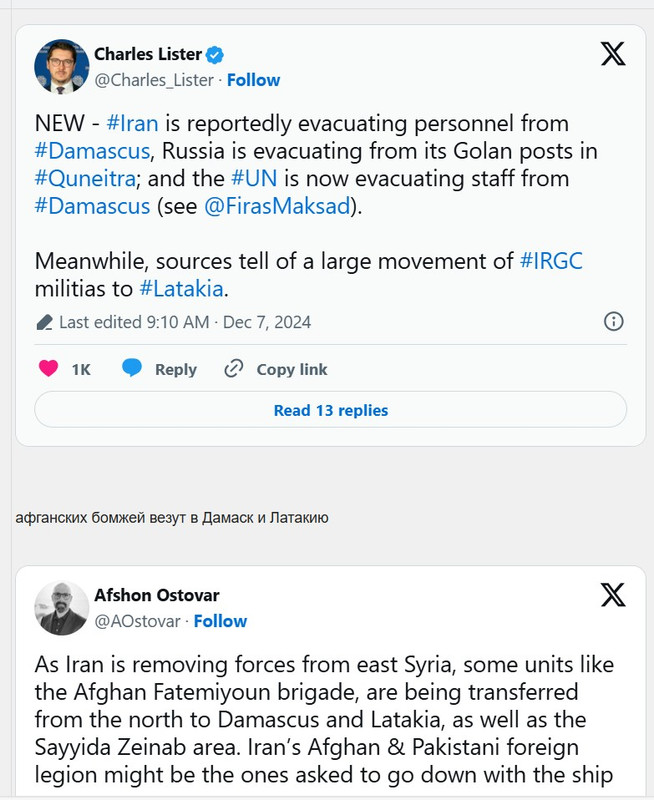Open the #UN hashtag

(x=254, y=179)
